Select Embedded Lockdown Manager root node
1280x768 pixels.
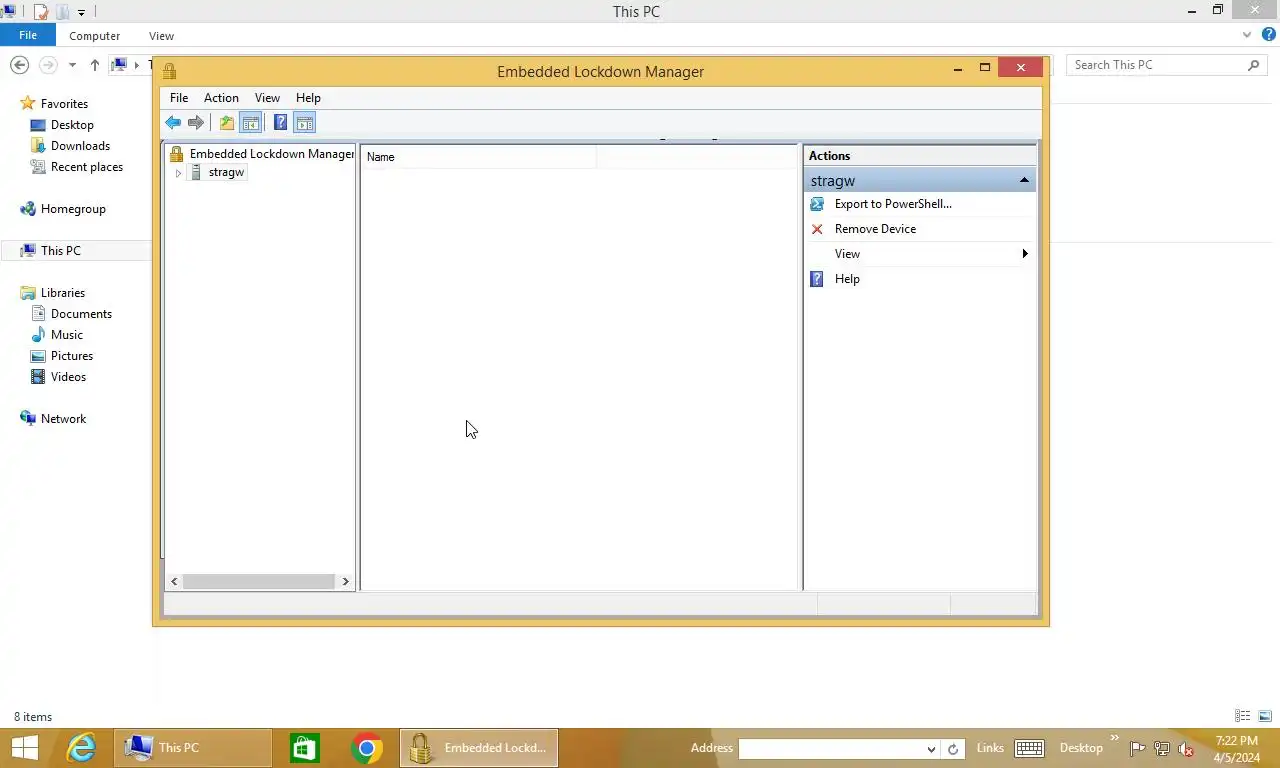coord(271,154)
